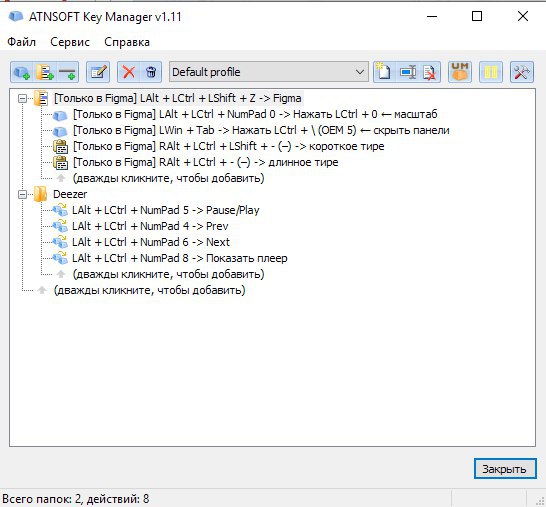Select the NumPad 0 масштаб action
546x507 pixels.
click(x=255, y=114)
